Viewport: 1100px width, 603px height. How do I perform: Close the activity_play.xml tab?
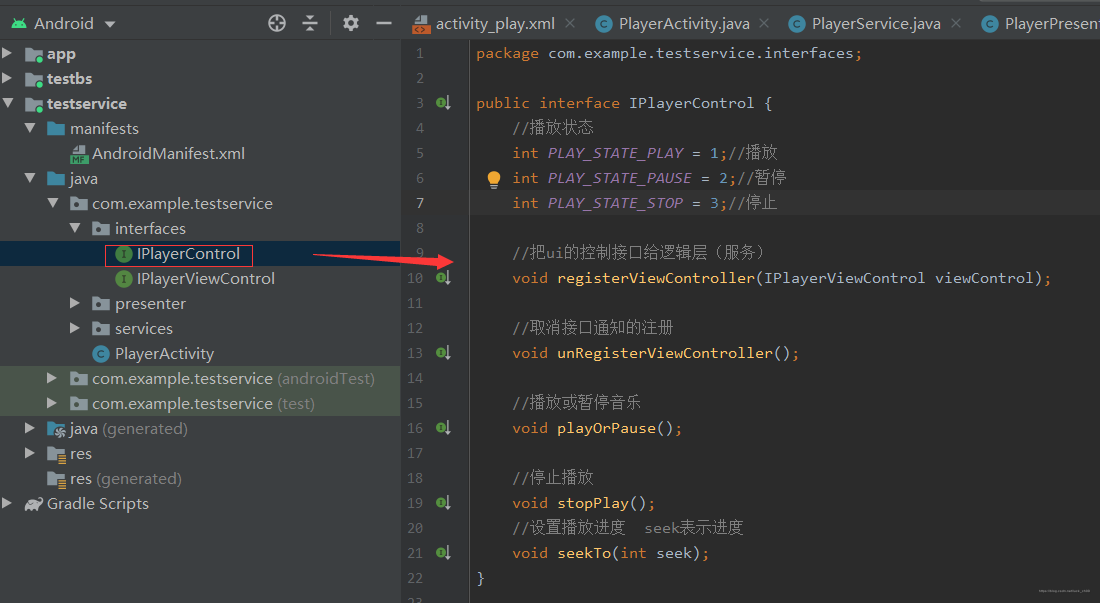tap(570, 23)
